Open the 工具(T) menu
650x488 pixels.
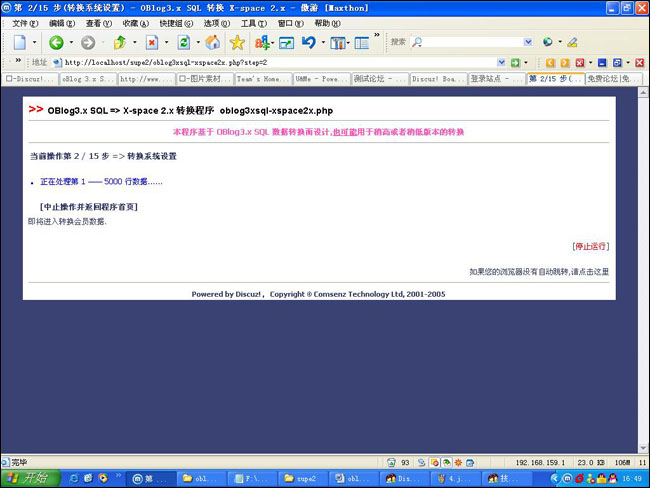[x=254, y=23]
